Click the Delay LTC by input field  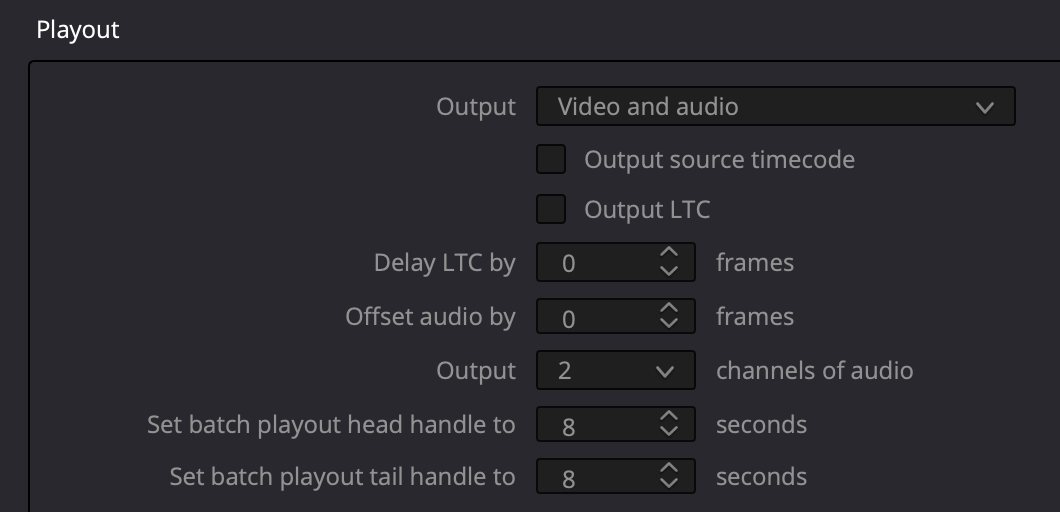615,262
